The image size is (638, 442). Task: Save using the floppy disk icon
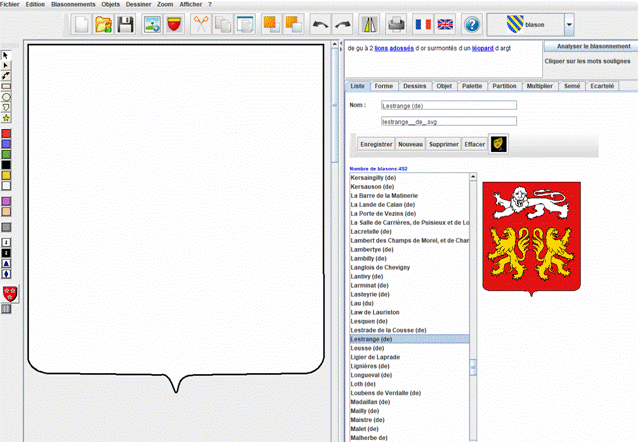coord(127,24)
